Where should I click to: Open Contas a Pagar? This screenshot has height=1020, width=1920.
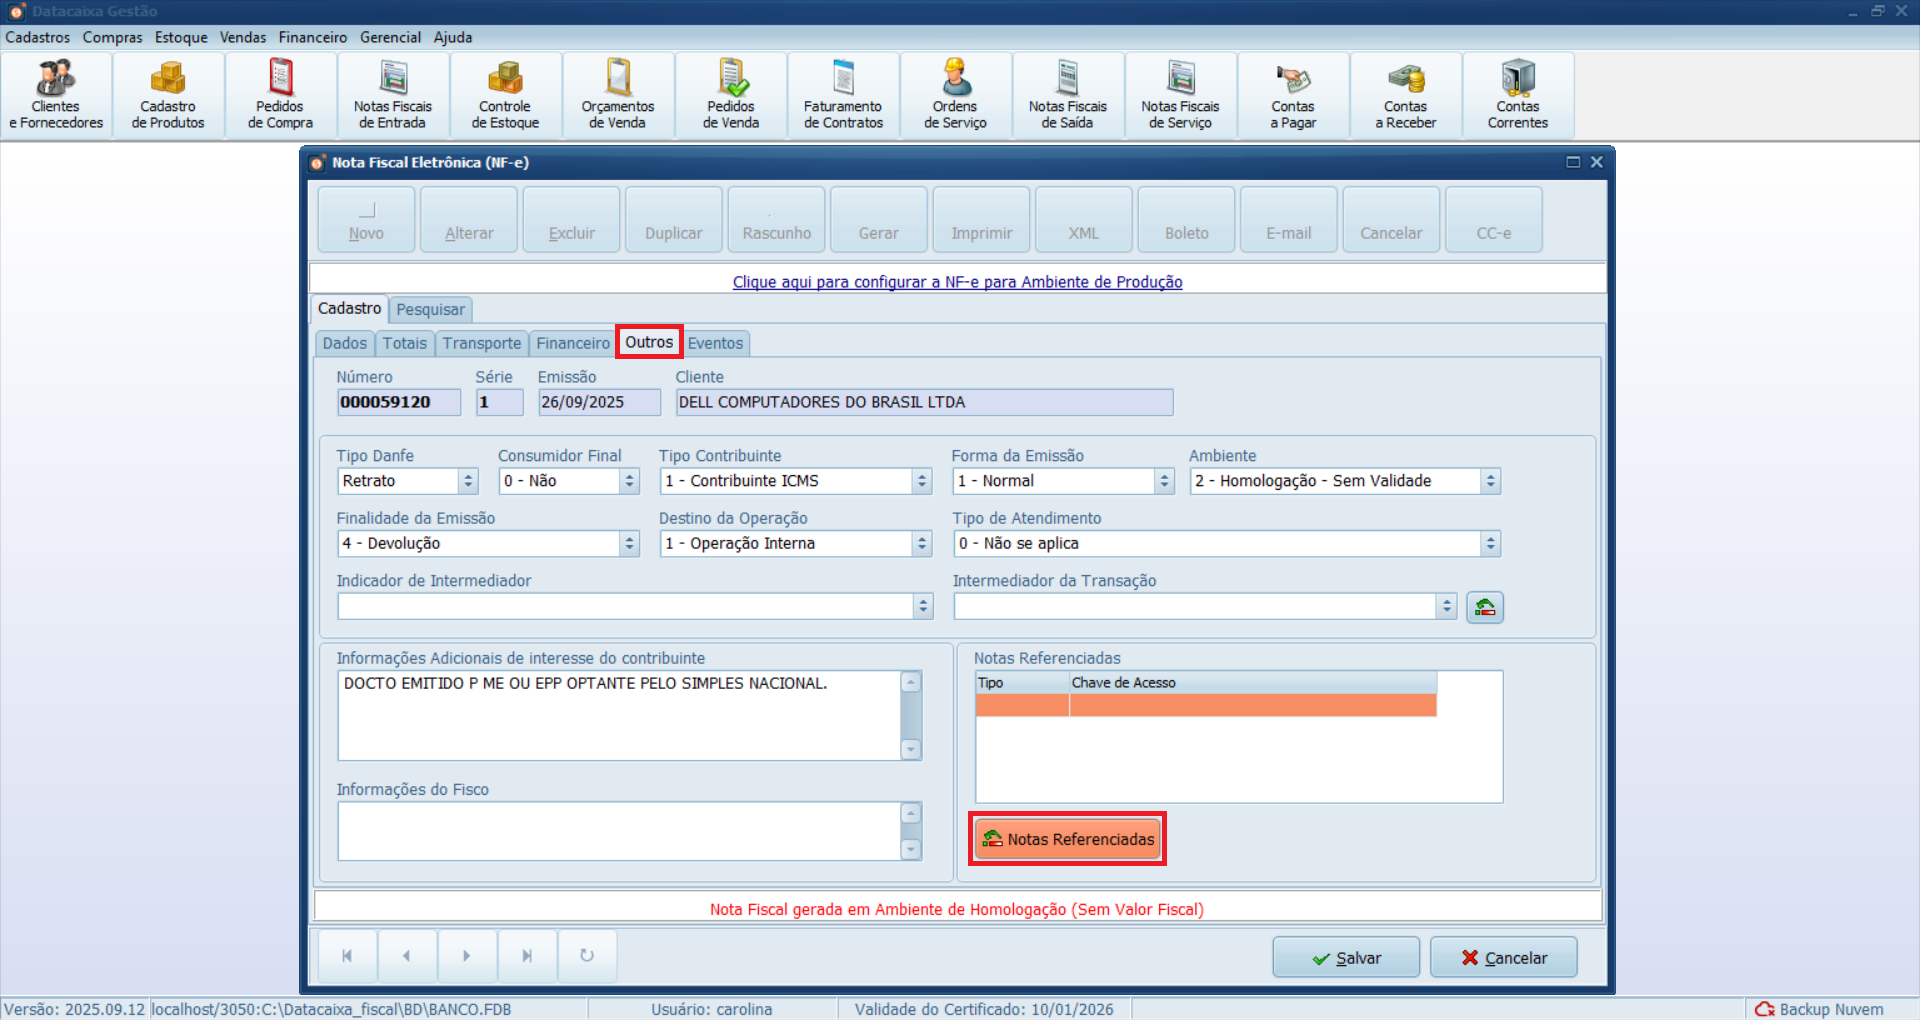pos(1293,96)
